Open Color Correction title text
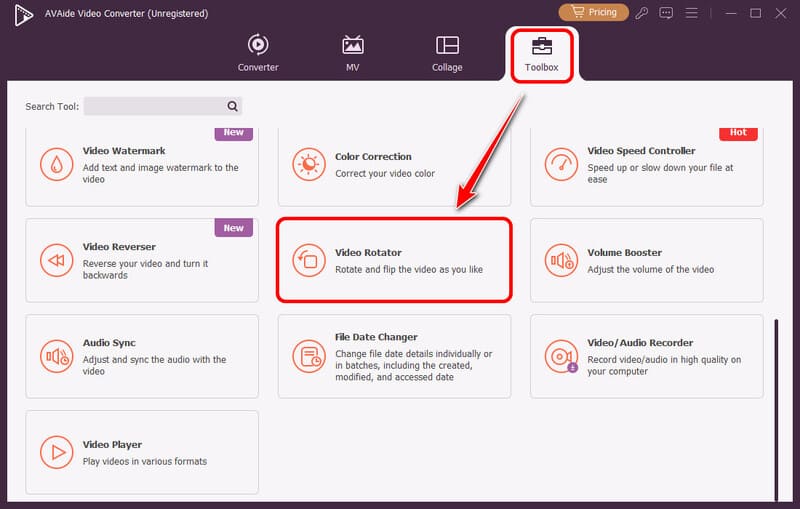This screenshot has width=800, height=509. [x=373, y=157]
